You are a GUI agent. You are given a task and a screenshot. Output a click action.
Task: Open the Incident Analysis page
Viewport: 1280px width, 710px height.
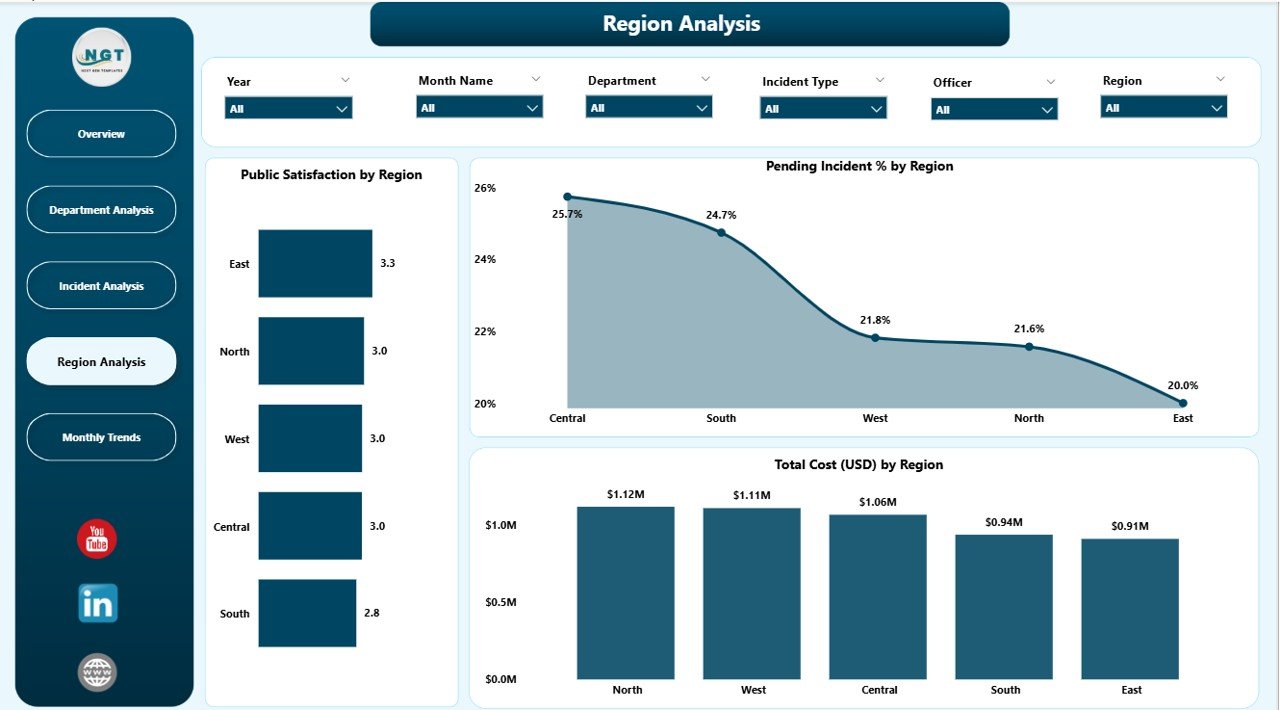click(x=101, y=286)
